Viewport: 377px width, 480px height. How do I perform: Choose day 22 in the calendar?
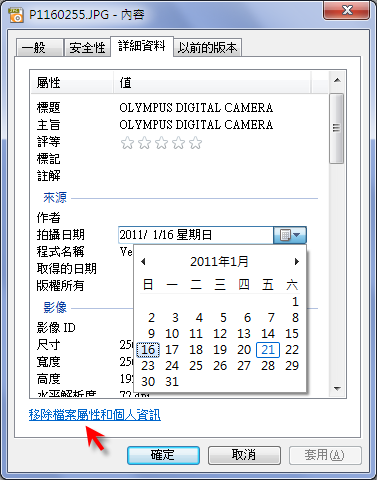pos(292,350)
